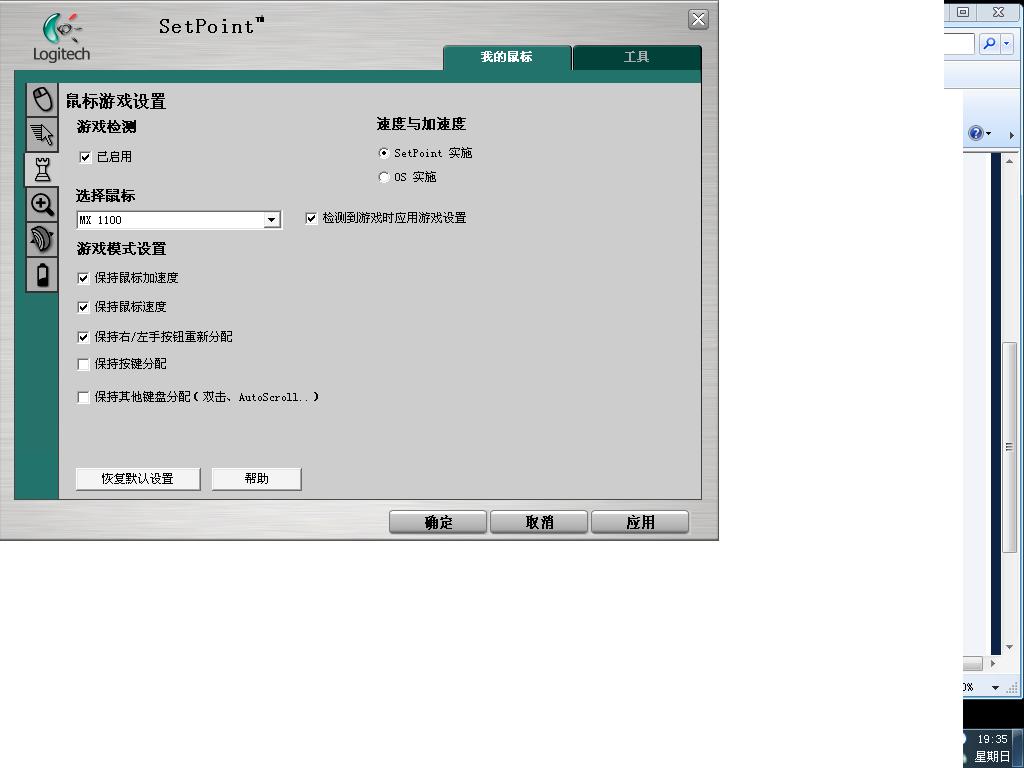
Task: 点击 恢复默认设置 按钮
Action: point(137,478)
